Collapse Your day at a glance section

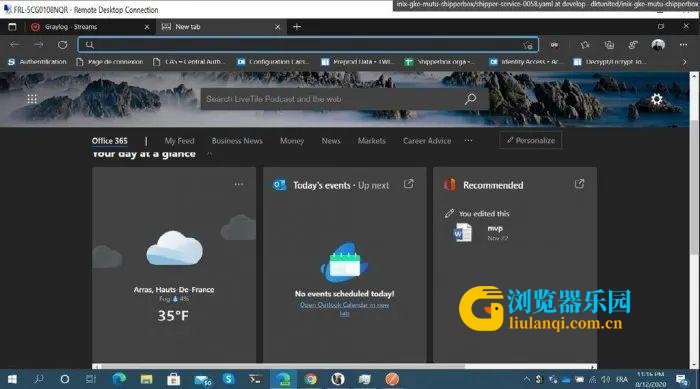coord(209,154)
